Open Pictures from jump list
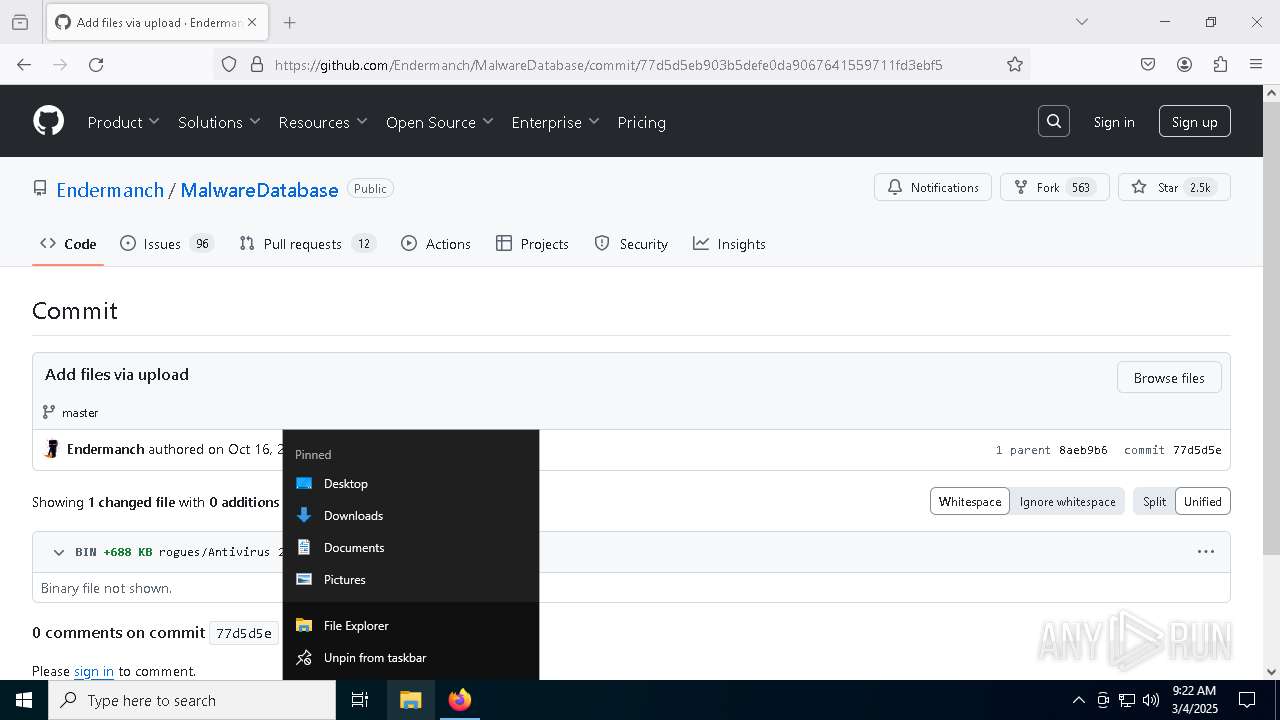Screen dimensions: 1280x720 coord(411,579)
